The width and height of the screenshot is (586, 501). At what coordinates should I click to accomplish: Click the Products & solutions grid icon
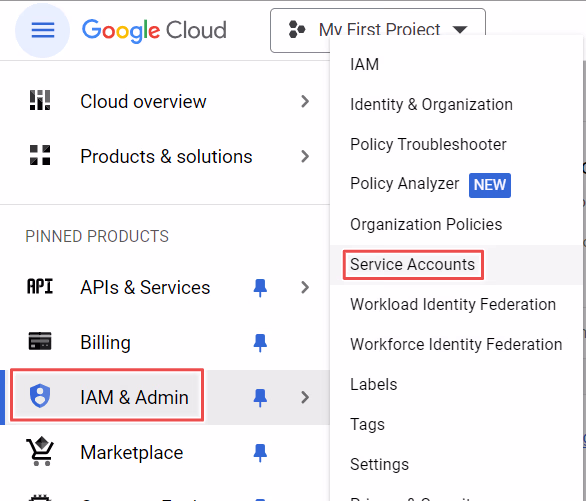tap(40, 155)
